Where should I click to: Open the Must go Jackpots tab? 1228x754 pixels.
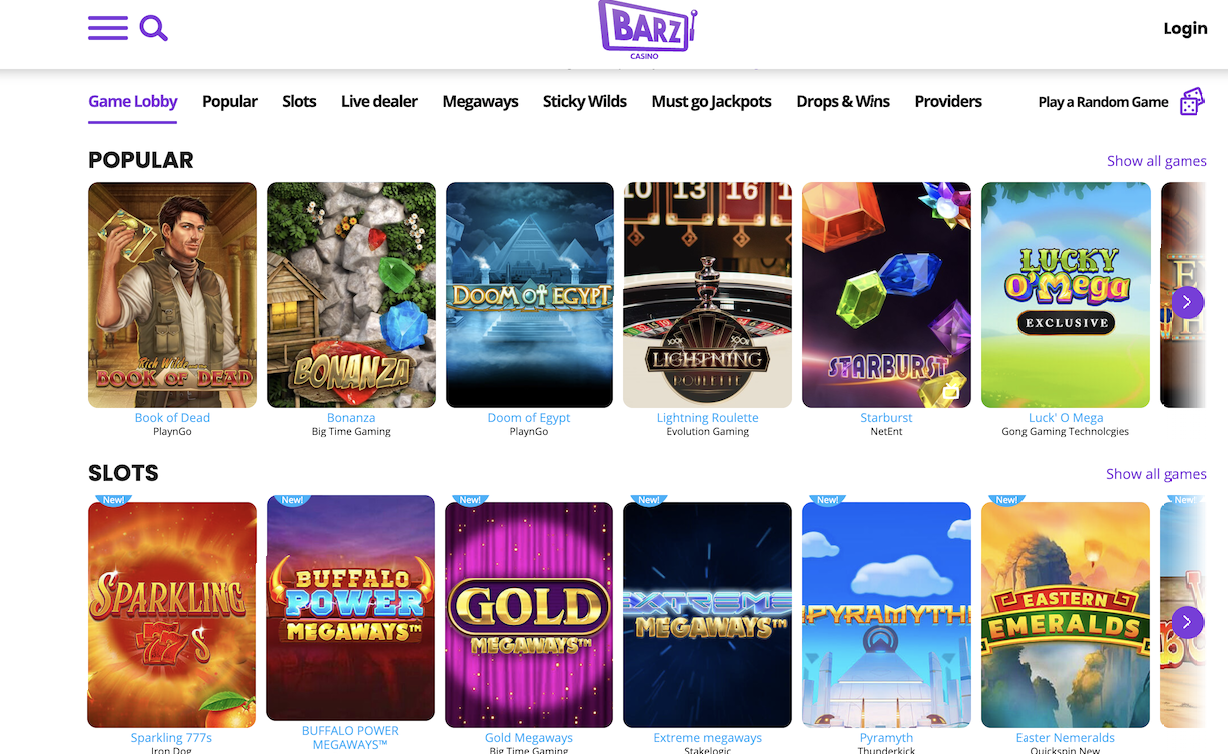click(x=711, y=101)
